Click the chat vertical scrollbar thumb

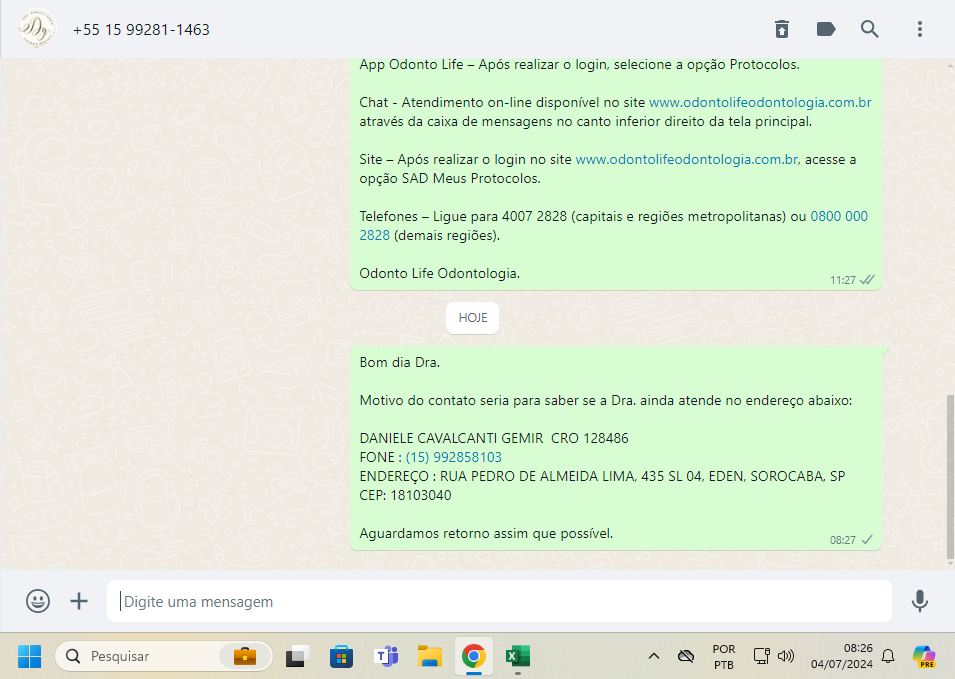pos(950,477)
